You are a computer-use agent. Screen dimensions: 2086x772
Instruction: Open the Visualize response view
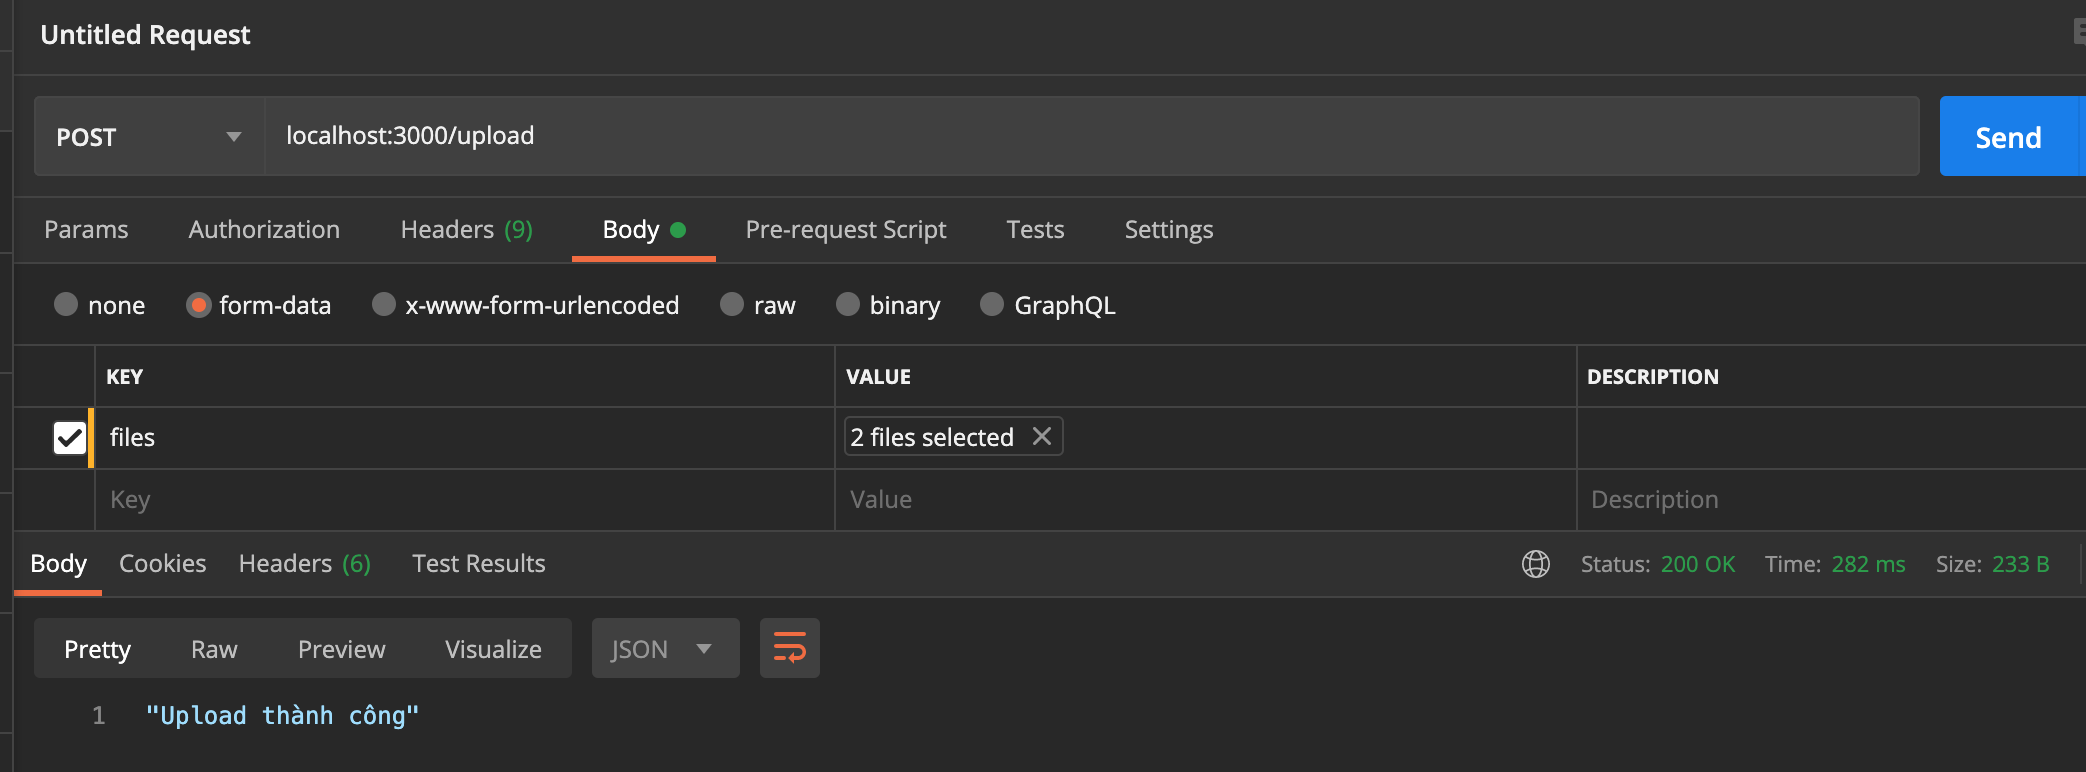tap(493, 649)
